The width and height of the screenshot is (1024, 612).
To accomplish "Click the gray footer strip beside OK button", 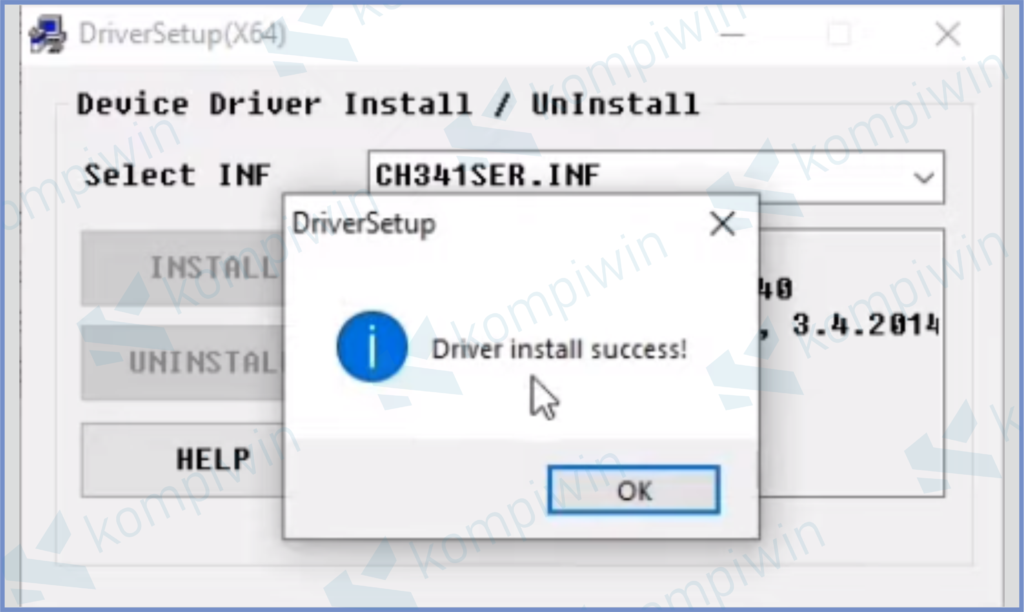I will 415,490.
